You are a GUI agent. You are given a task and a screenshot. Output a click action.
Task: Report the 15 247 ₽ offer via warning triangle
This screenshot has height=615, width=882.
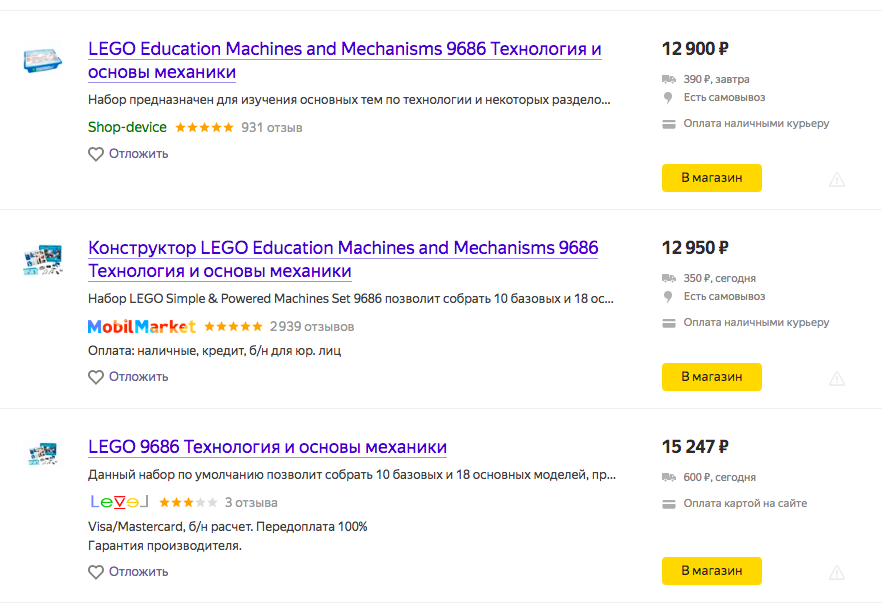coord(836,573)
